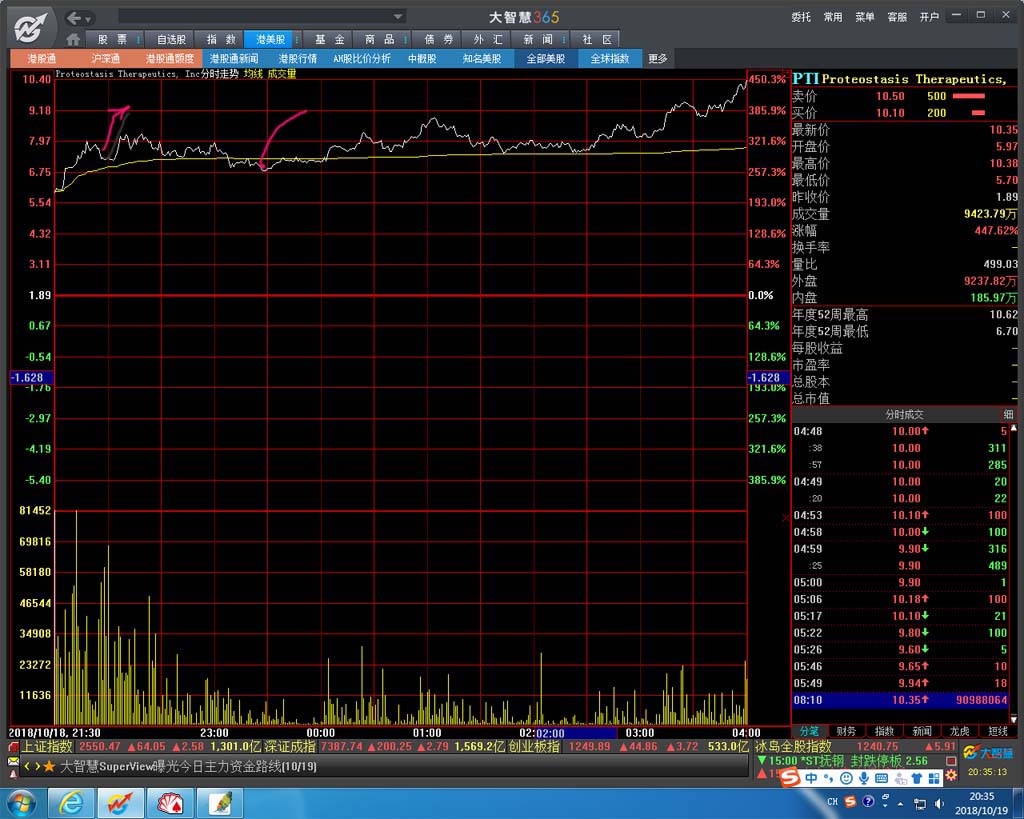Viewport: 1024px width, 819px height.
Task: Expand the 新闻 tab submenu arrow
Action: [x=564, y=40]
